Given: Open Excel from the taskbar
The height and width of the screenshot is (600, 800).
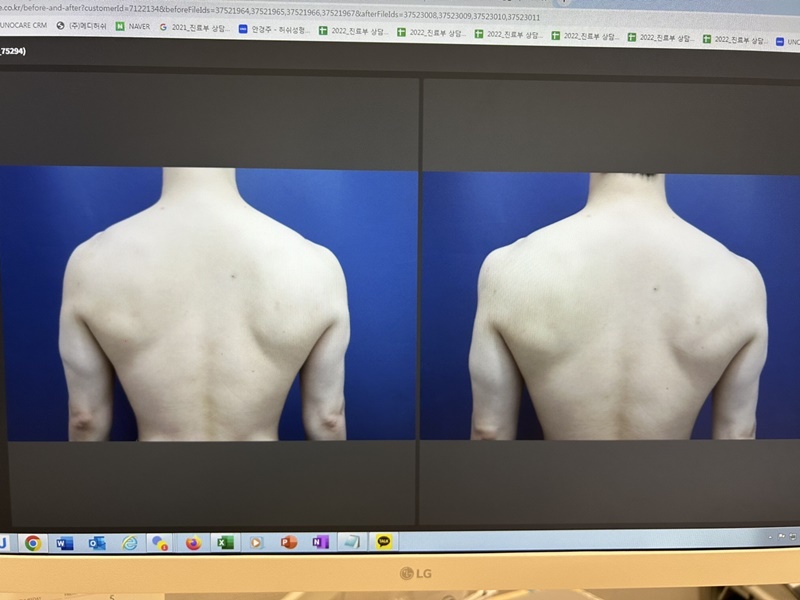Looking at the screenshot, I should (x=225, y=543).
